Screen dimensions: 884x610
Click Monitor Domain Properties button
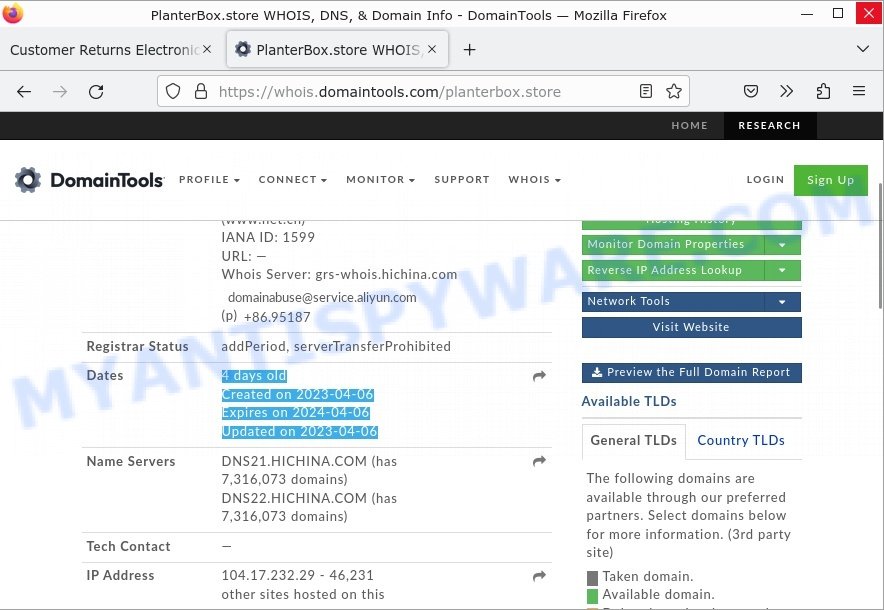click(673, 245)
